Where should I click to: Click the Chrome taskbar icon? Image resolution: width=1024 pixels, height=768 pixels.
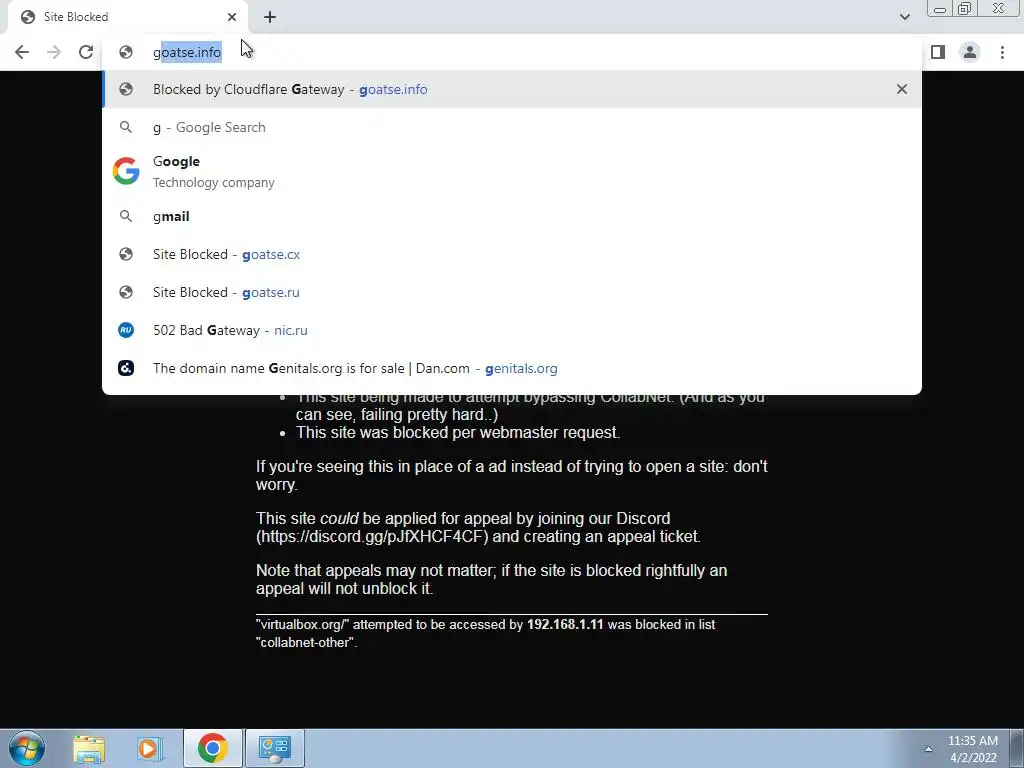pyautogui.click(x=212, y=748)
